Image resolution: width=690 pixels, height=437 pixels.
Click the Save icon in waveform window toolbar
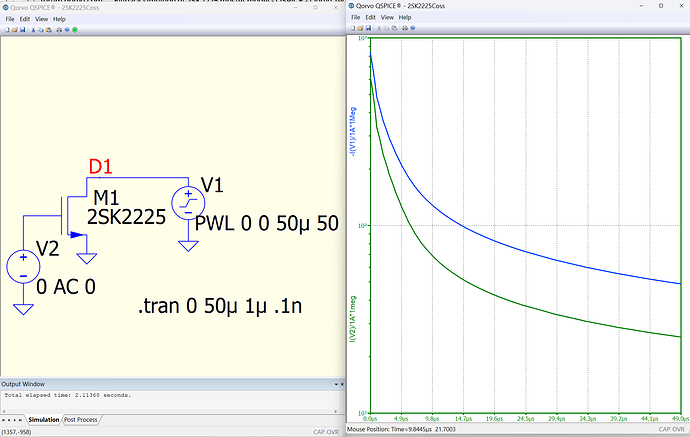coord(370,29)
